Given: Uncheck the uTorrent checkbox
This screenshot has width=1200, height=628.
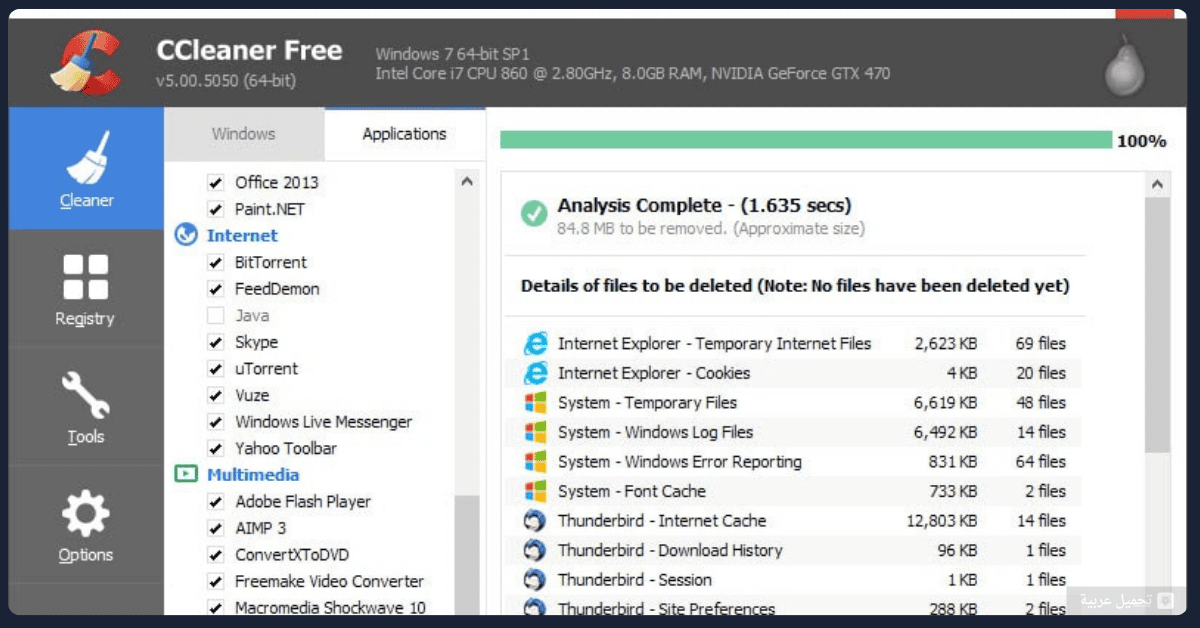Looking at the screenshot, I should click(215, 369).
